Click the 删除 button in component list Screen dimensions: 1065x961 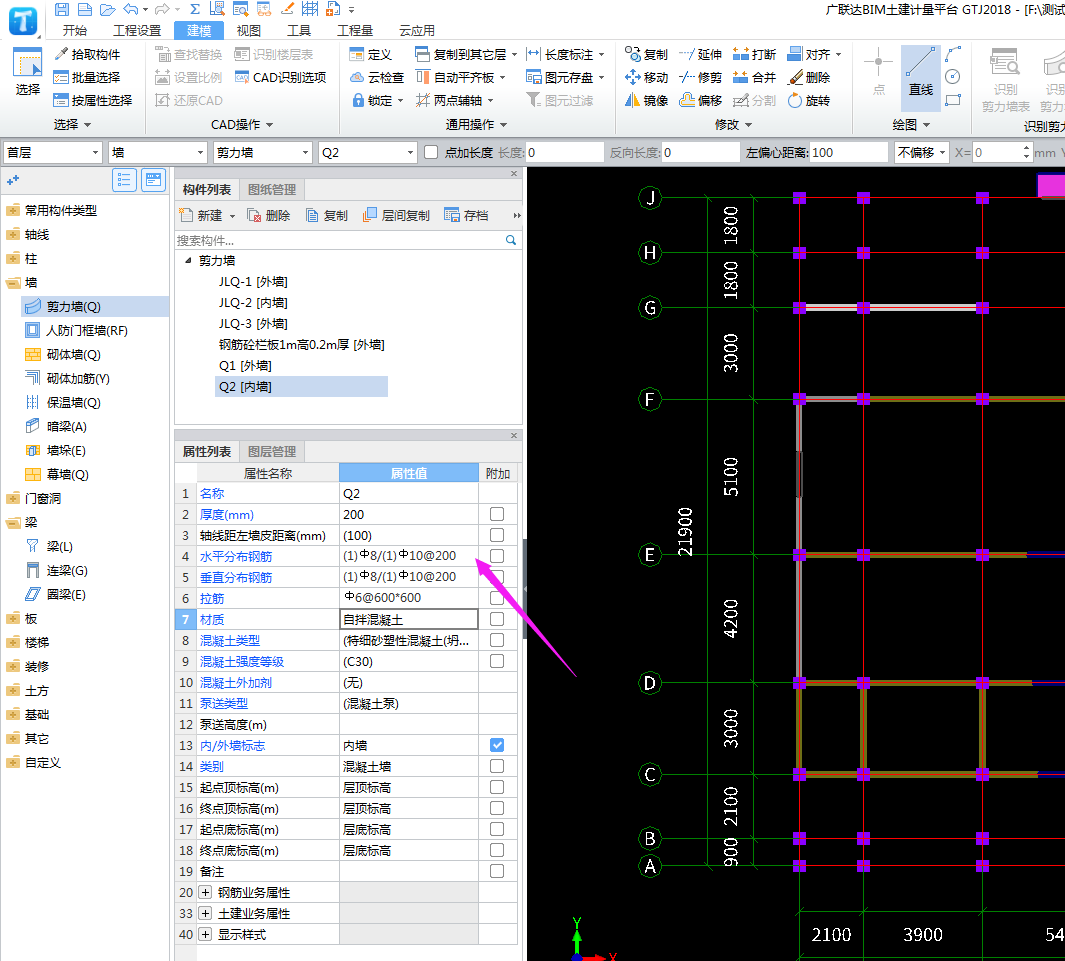[x=269, y=215]
